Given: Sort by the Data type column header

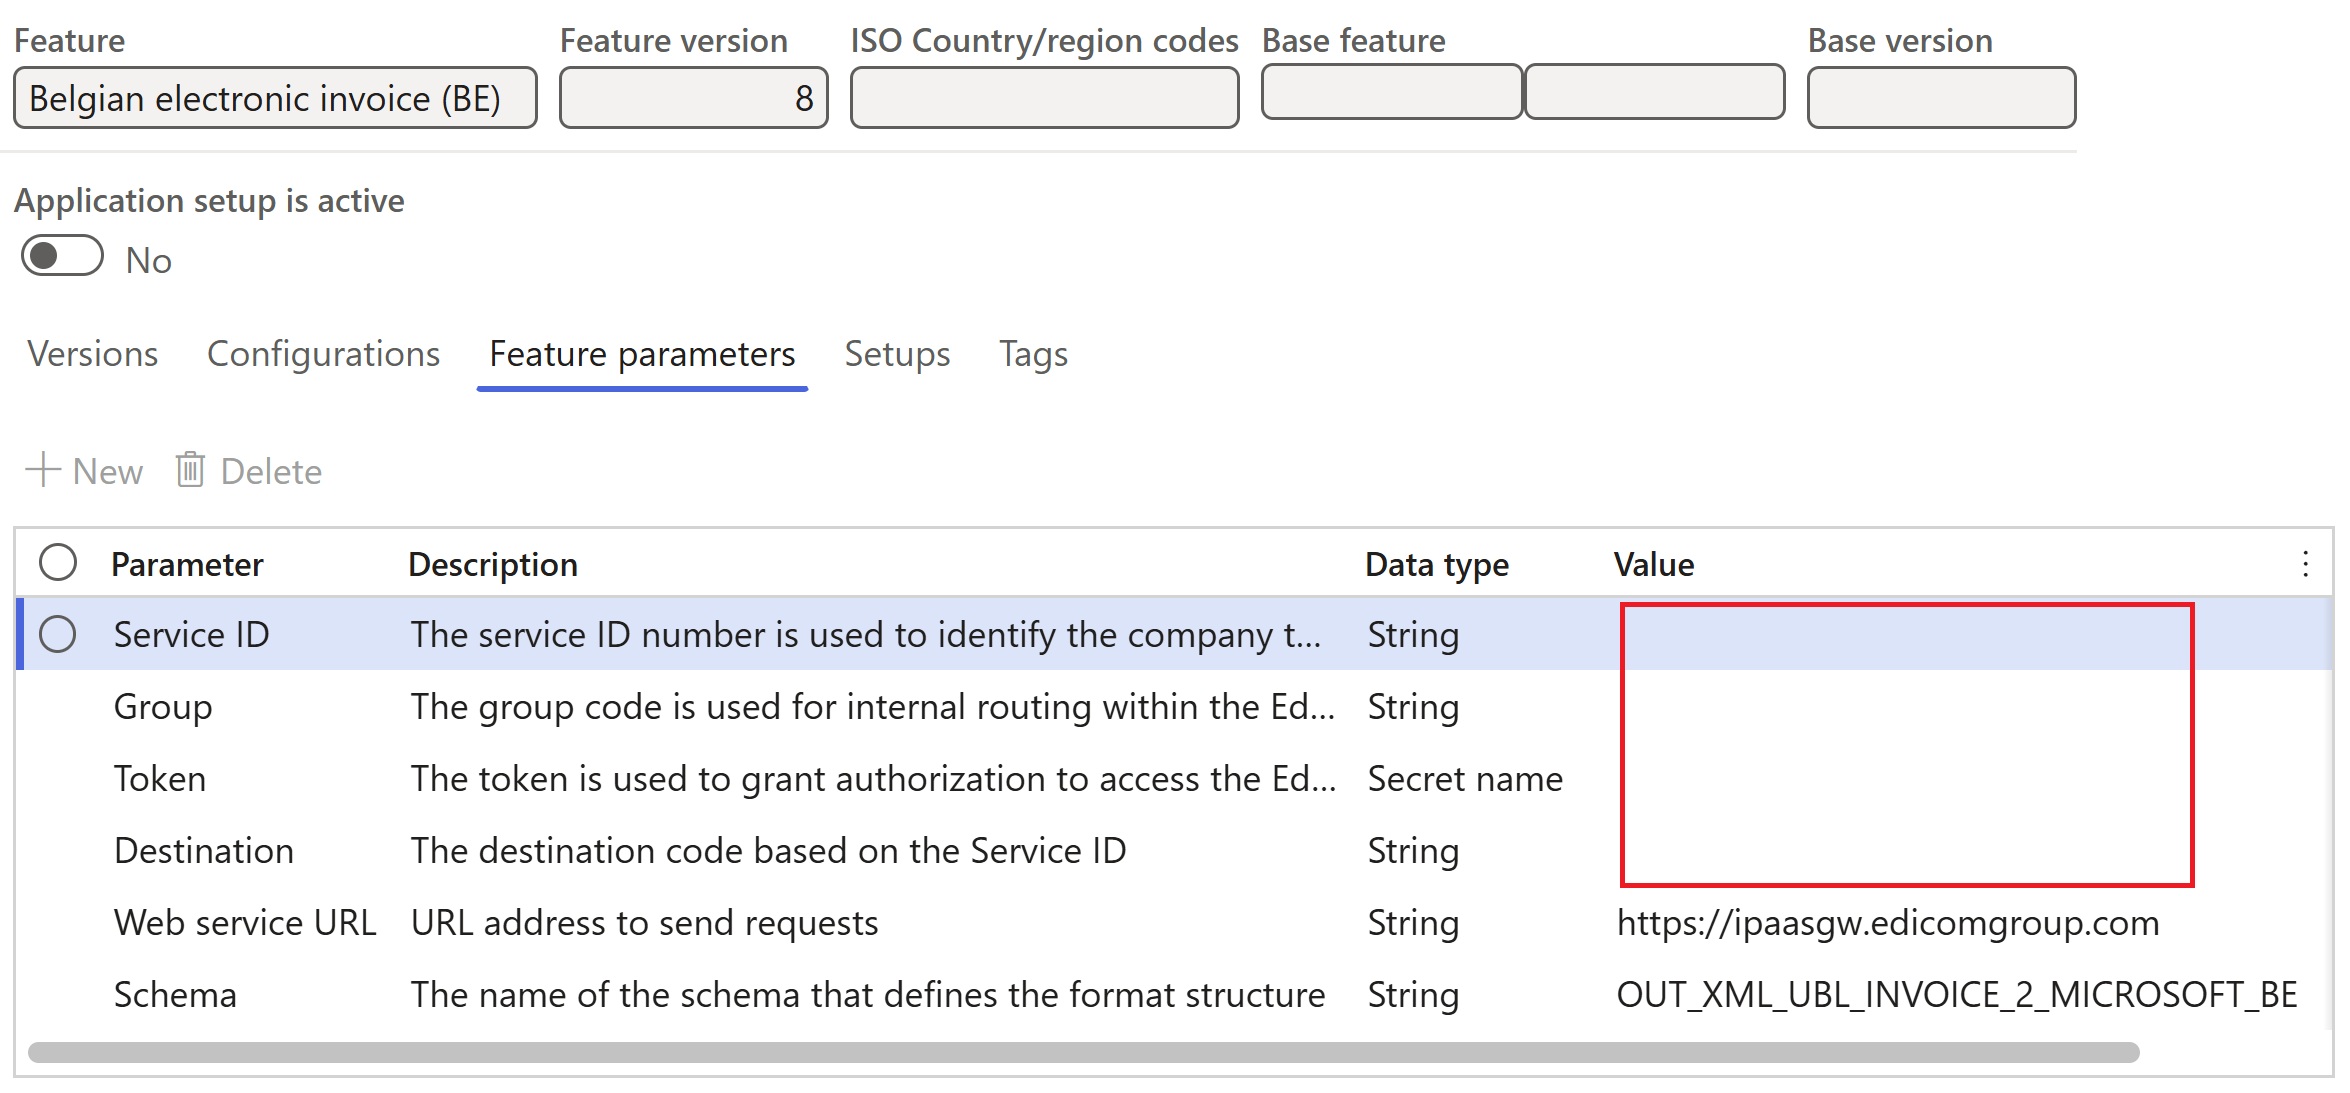Looking at the screenshot, I should pos(1437,564).
